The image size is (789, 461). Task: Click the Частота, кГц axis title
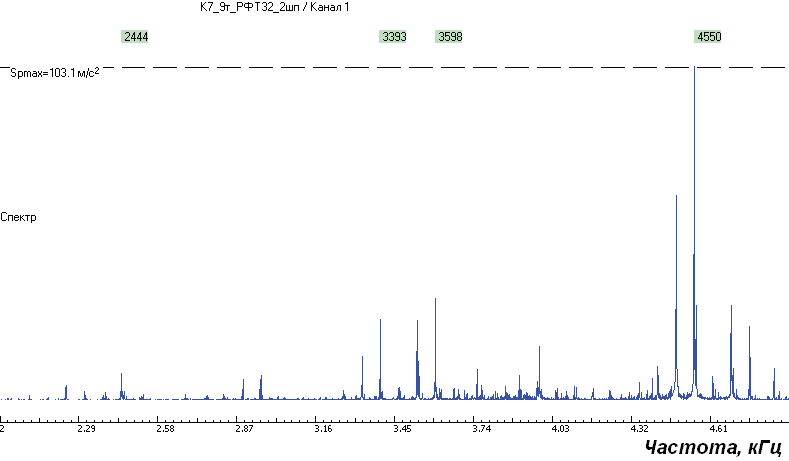pyautogui.click(x=714, y=447)
